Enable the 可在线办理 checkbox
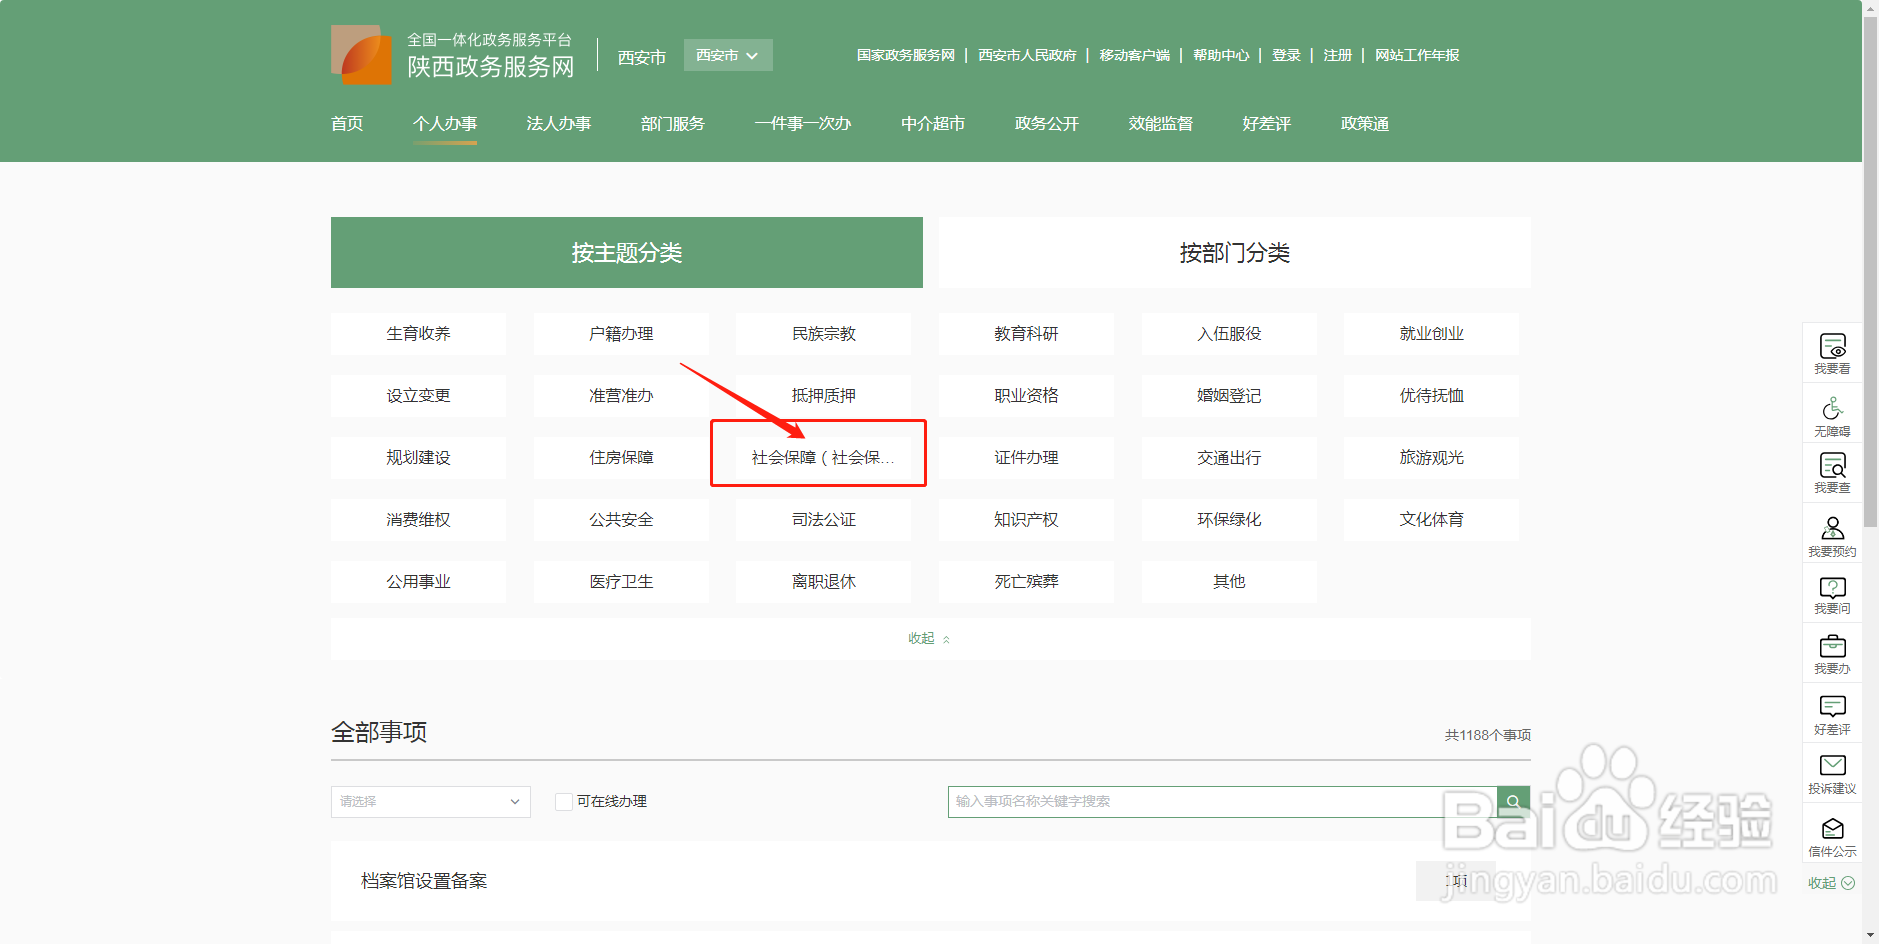Image resolution: width=1879 pixels, height=944 pixels. click(563, 801)
